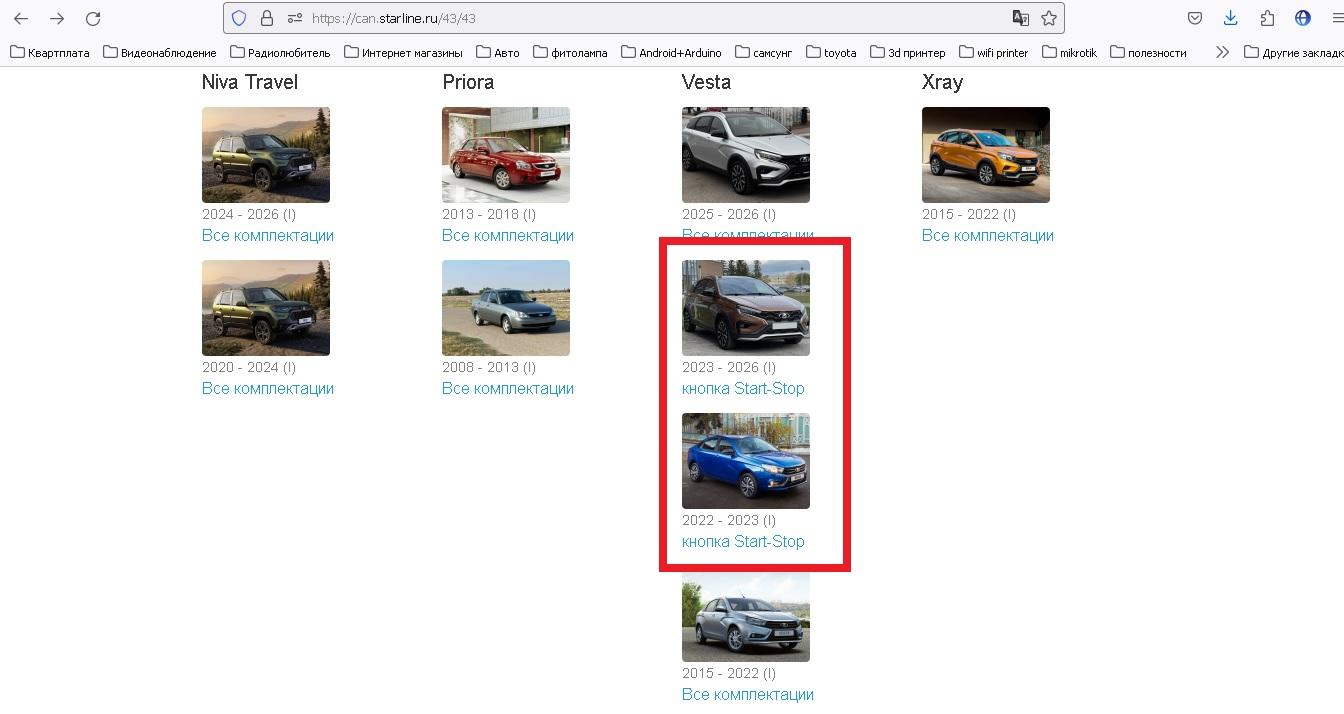The image size is (1344, 714).
Task: Click the Vesta heading
Action: tap(706, 82)
